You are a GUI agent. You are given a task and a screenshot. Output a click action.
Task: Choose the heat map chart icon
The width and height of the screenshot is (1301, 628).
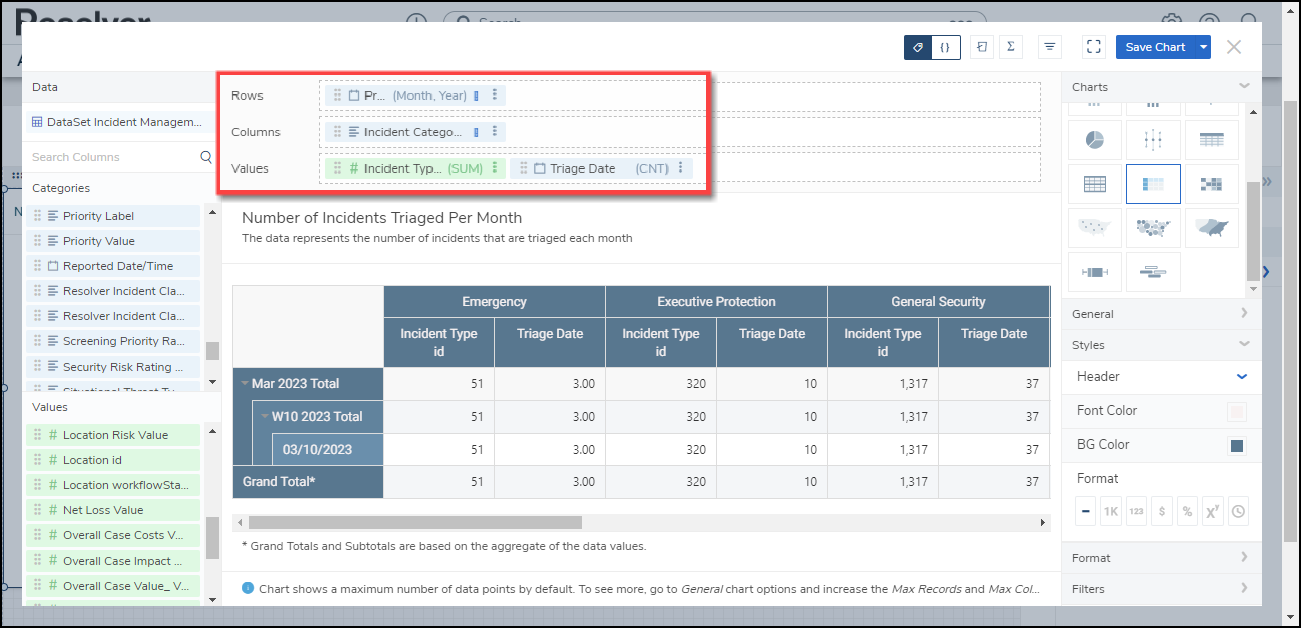point(1211,184)
